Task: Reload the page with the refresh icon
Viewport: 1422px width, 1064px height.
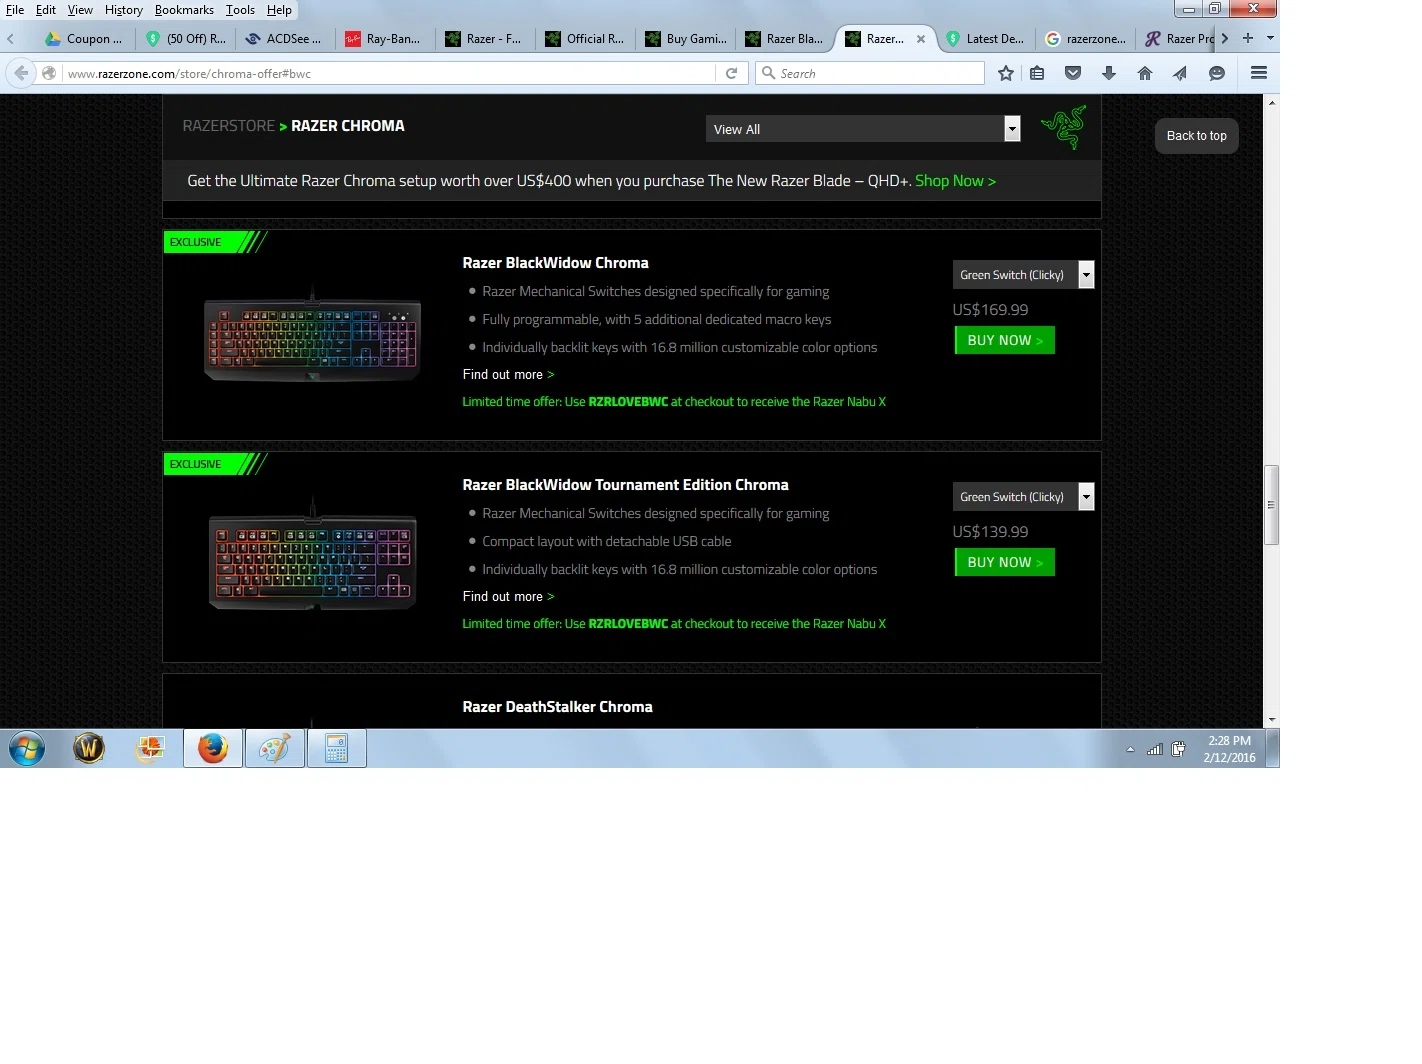Action: tap(731, 73)
